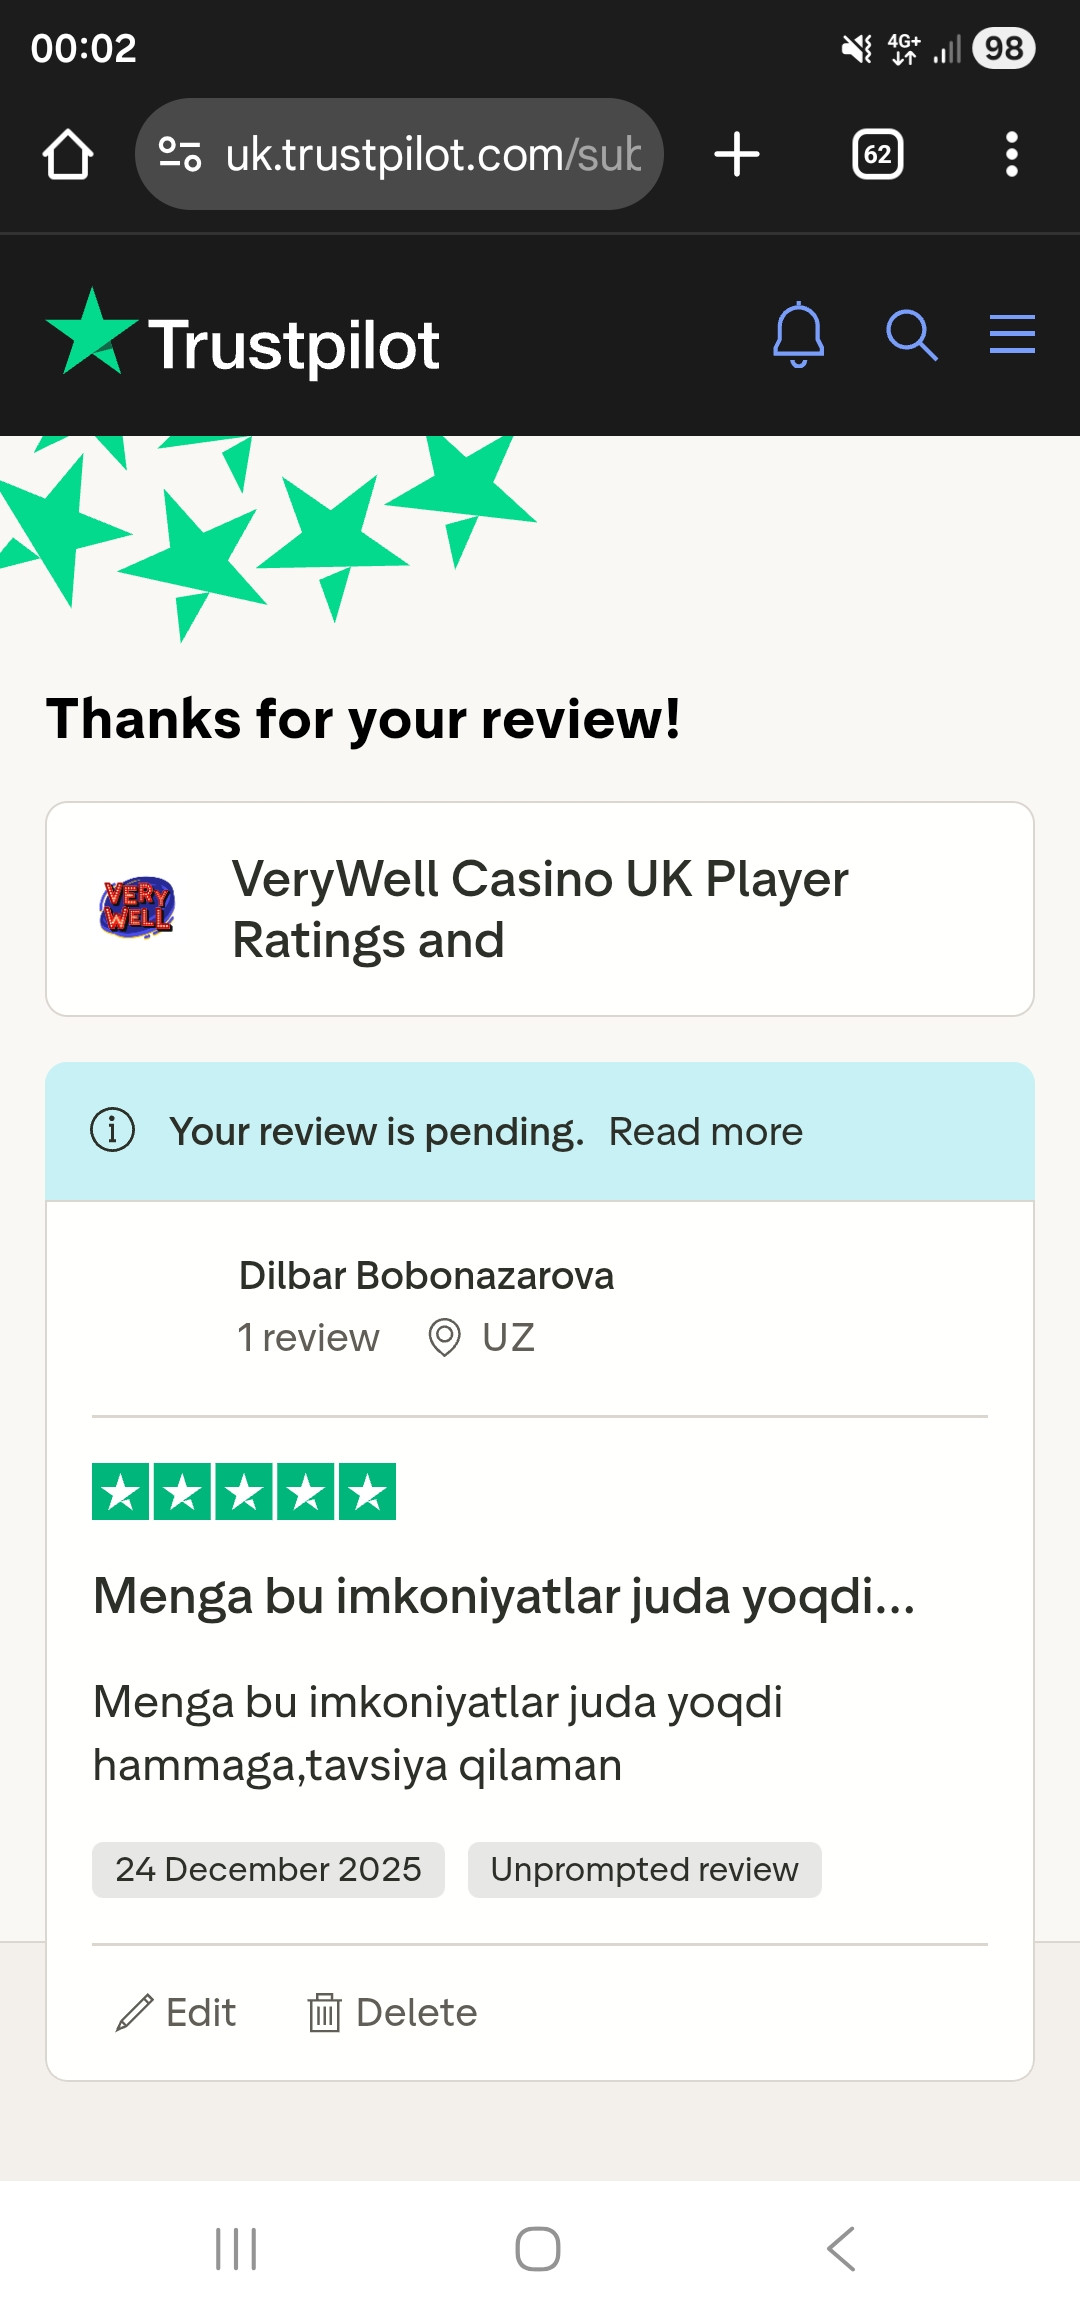Open site settings icon in address bar
The height and width of the screenshot is (2316, 1080).
click(180, 155)
